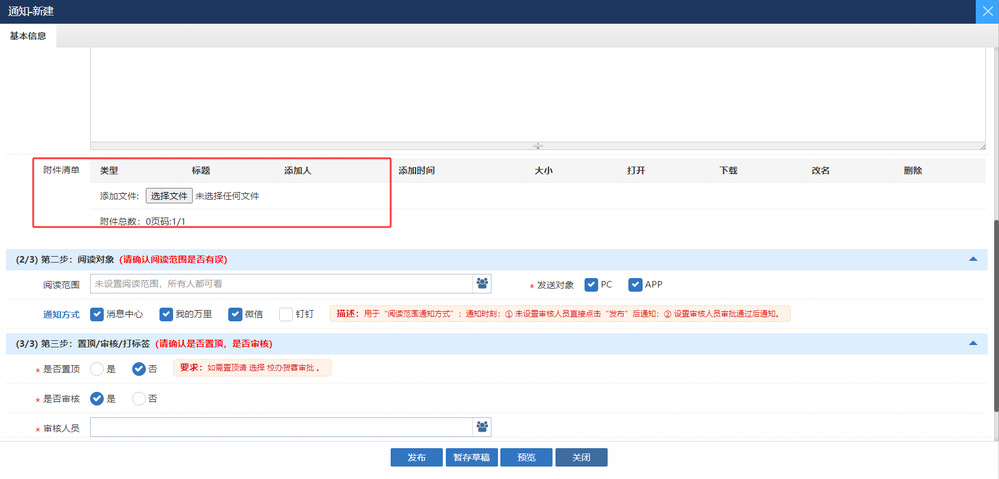Toggle 我的万里 notification checkbox
The image size is (999, 479).
(166, 314)
